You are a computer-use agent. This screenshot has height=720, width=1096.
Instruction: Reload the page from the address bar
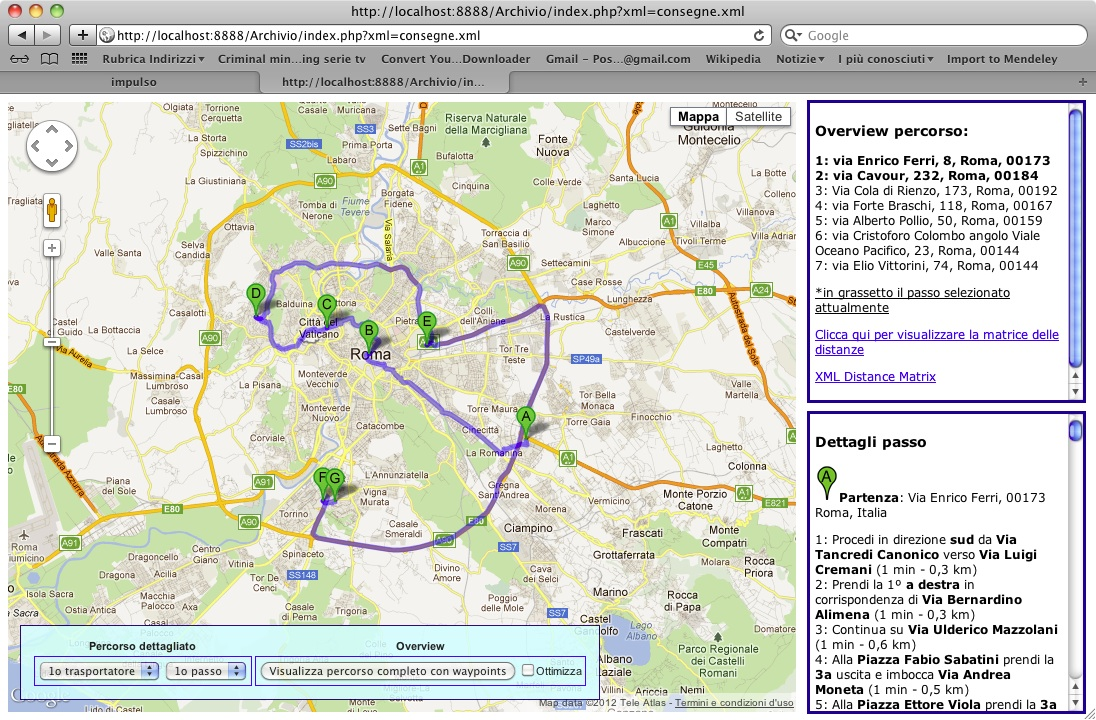click(x=758, y=35)
